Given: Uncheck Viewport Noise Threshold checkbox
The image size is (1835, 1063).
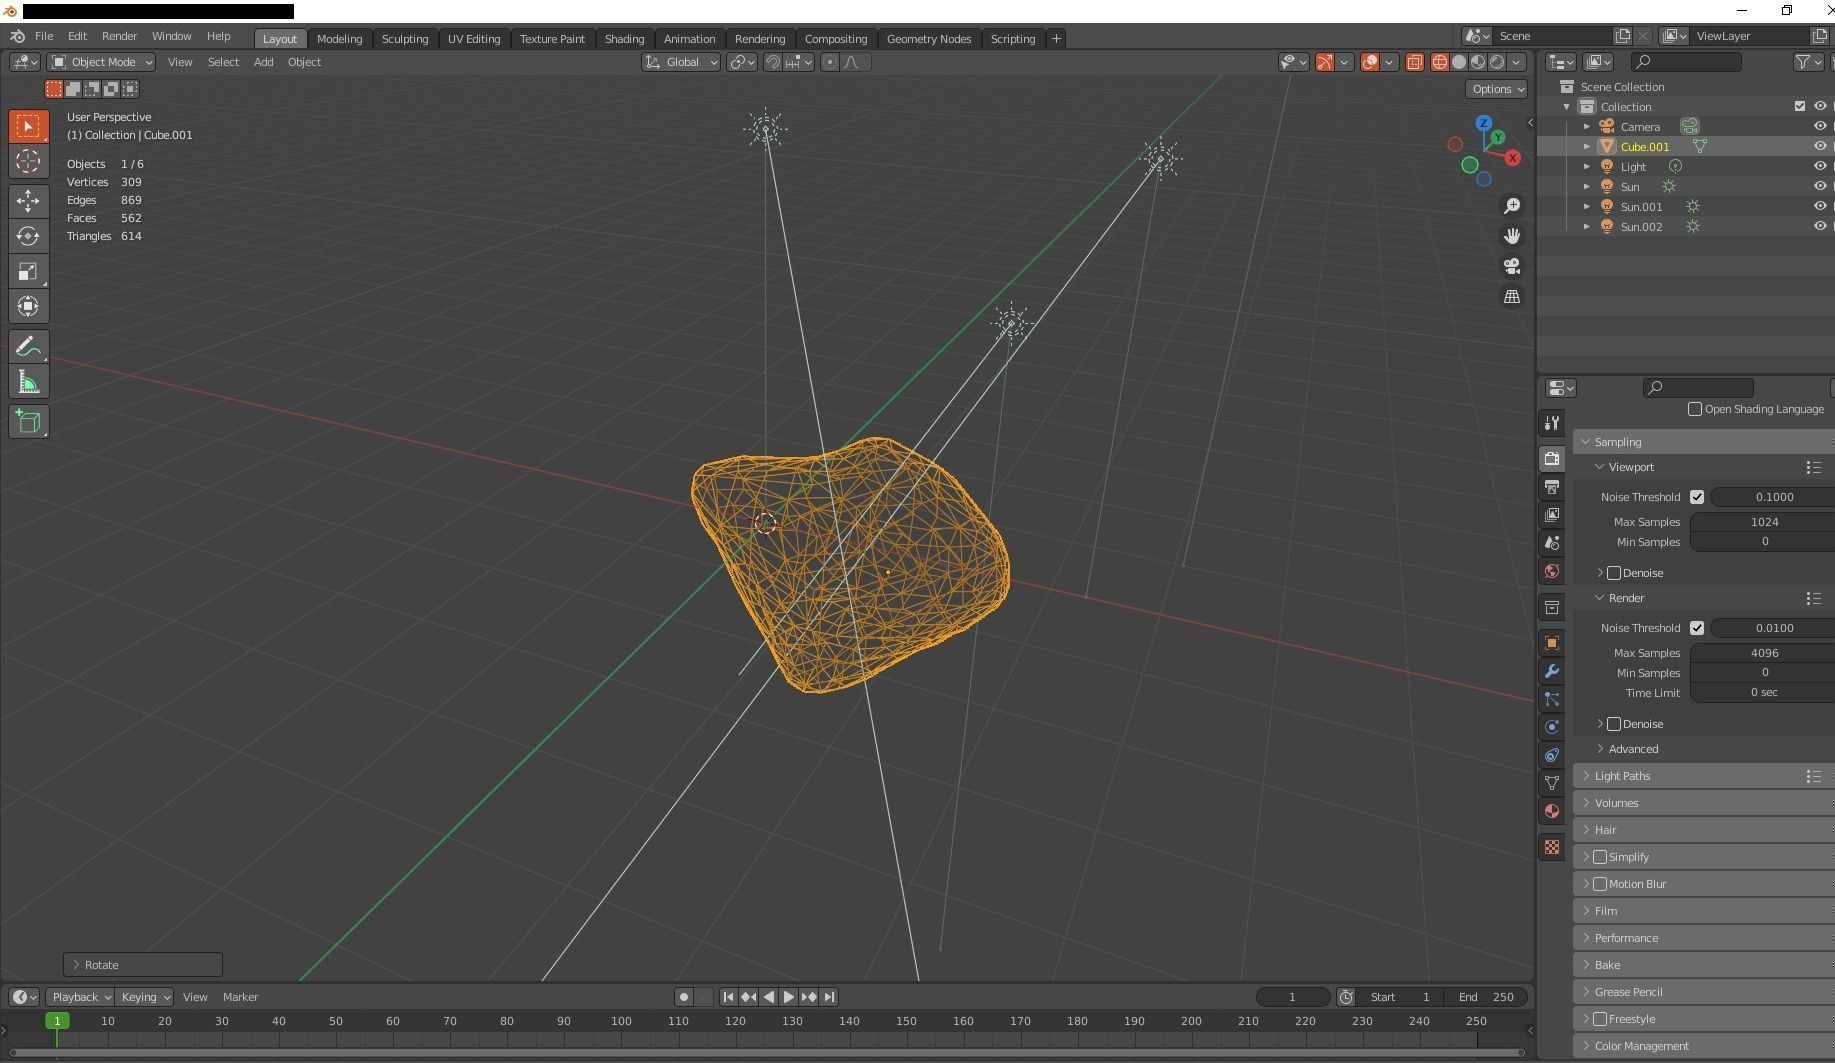Looking at the screenshot, I should (x=1697, y=497).
